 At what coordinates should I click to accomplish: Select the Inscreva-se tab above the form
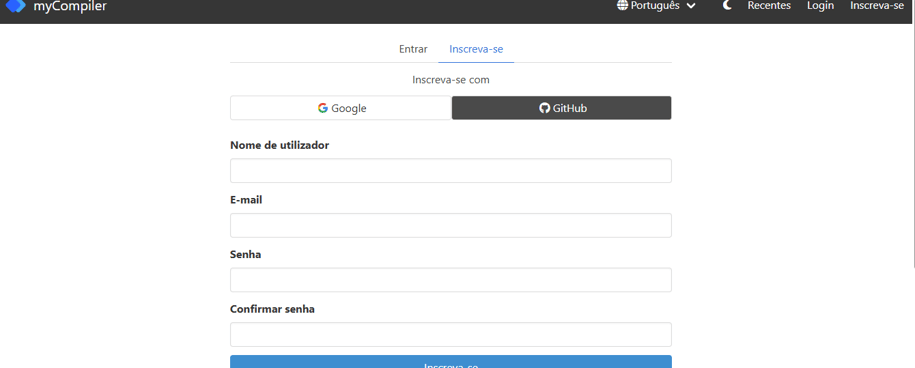pos(476,50)
